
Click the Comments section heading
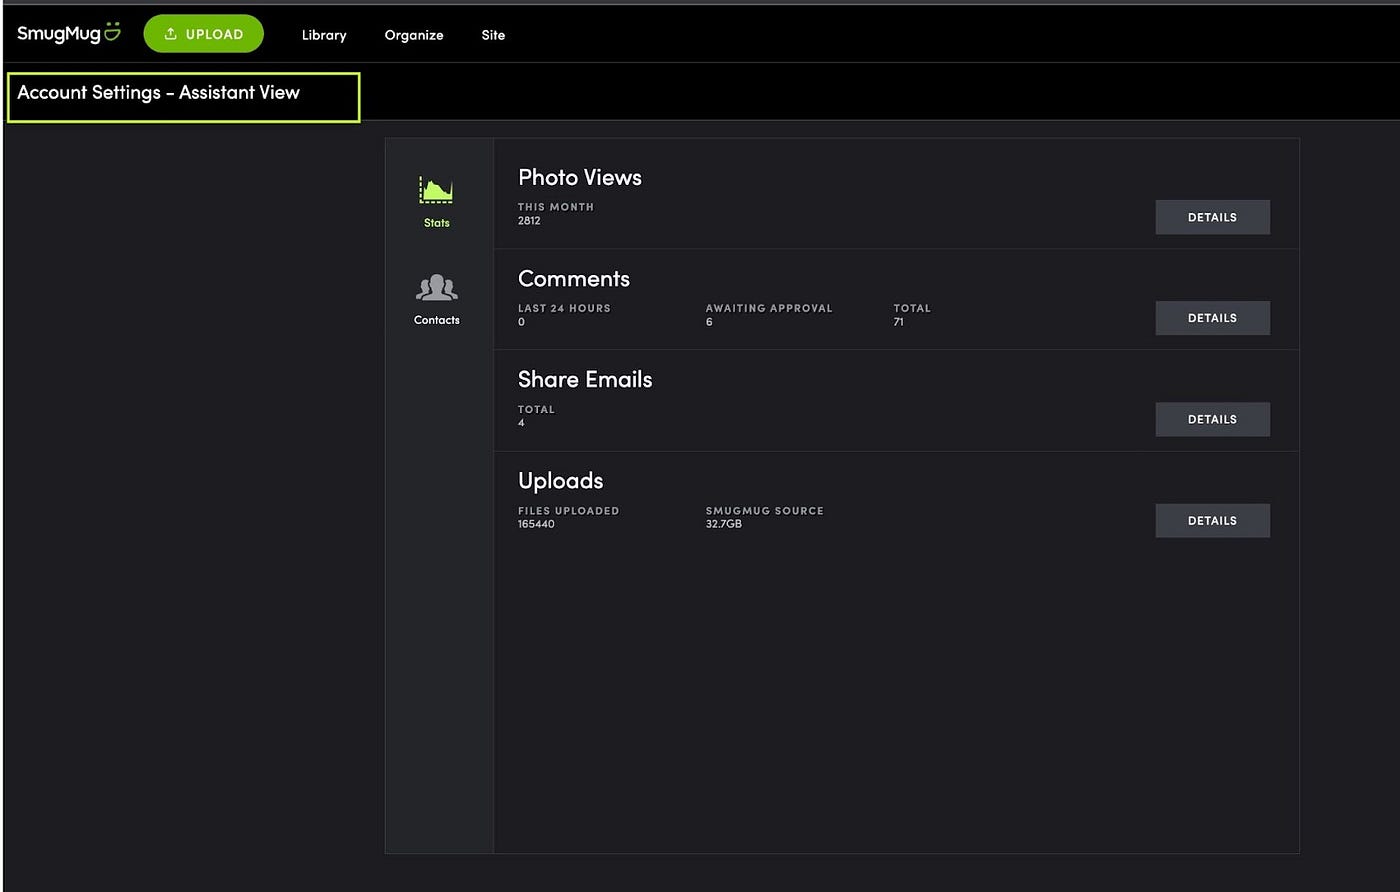pos(574,279)
